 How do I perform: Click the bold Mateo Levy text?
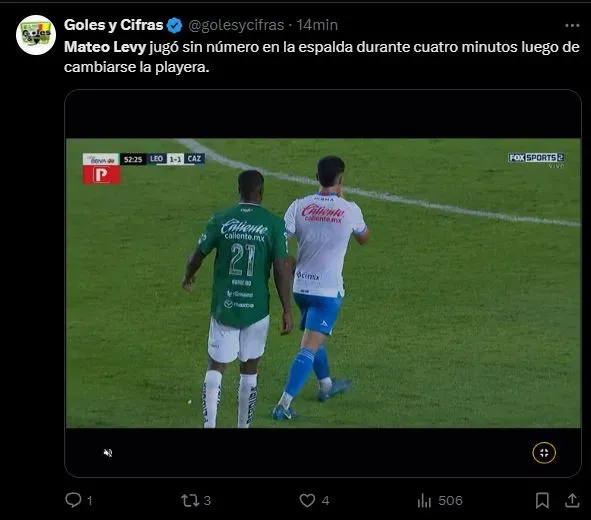tap(105, 47)
